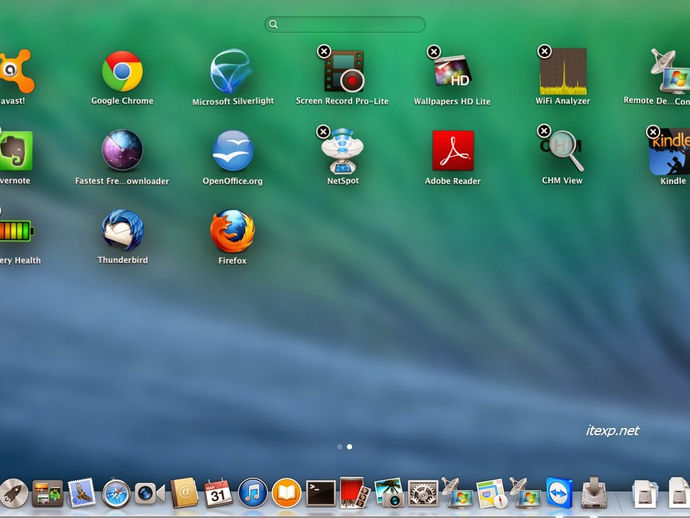Launch the NetSpot app

click(x=342, y=151)
